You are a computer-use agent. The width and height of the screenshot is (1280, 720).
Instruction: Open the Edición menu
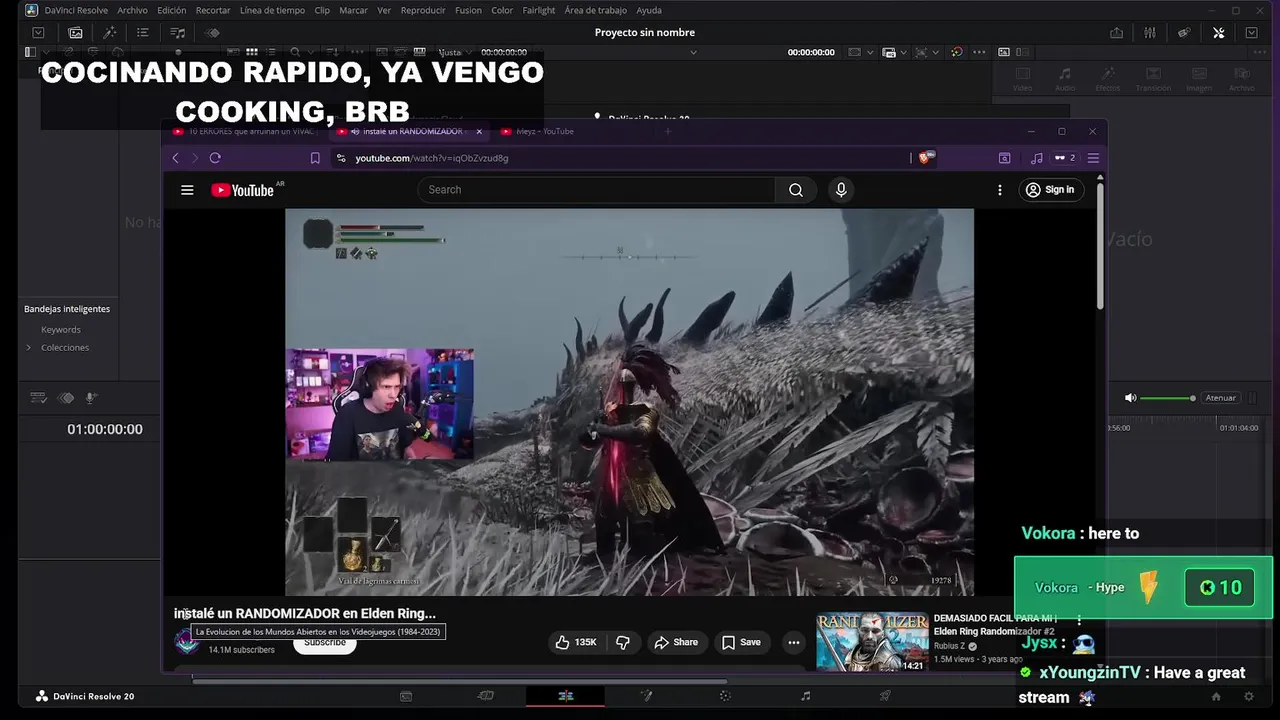pos(171,10)
